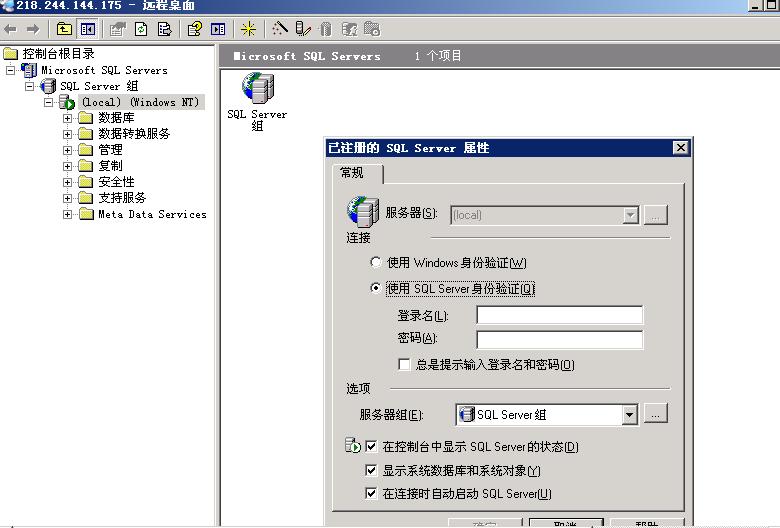Click the 取消 button in dialog
Image resolution: width=780 pixels, height=528 pixels.
tap(566, 523)
